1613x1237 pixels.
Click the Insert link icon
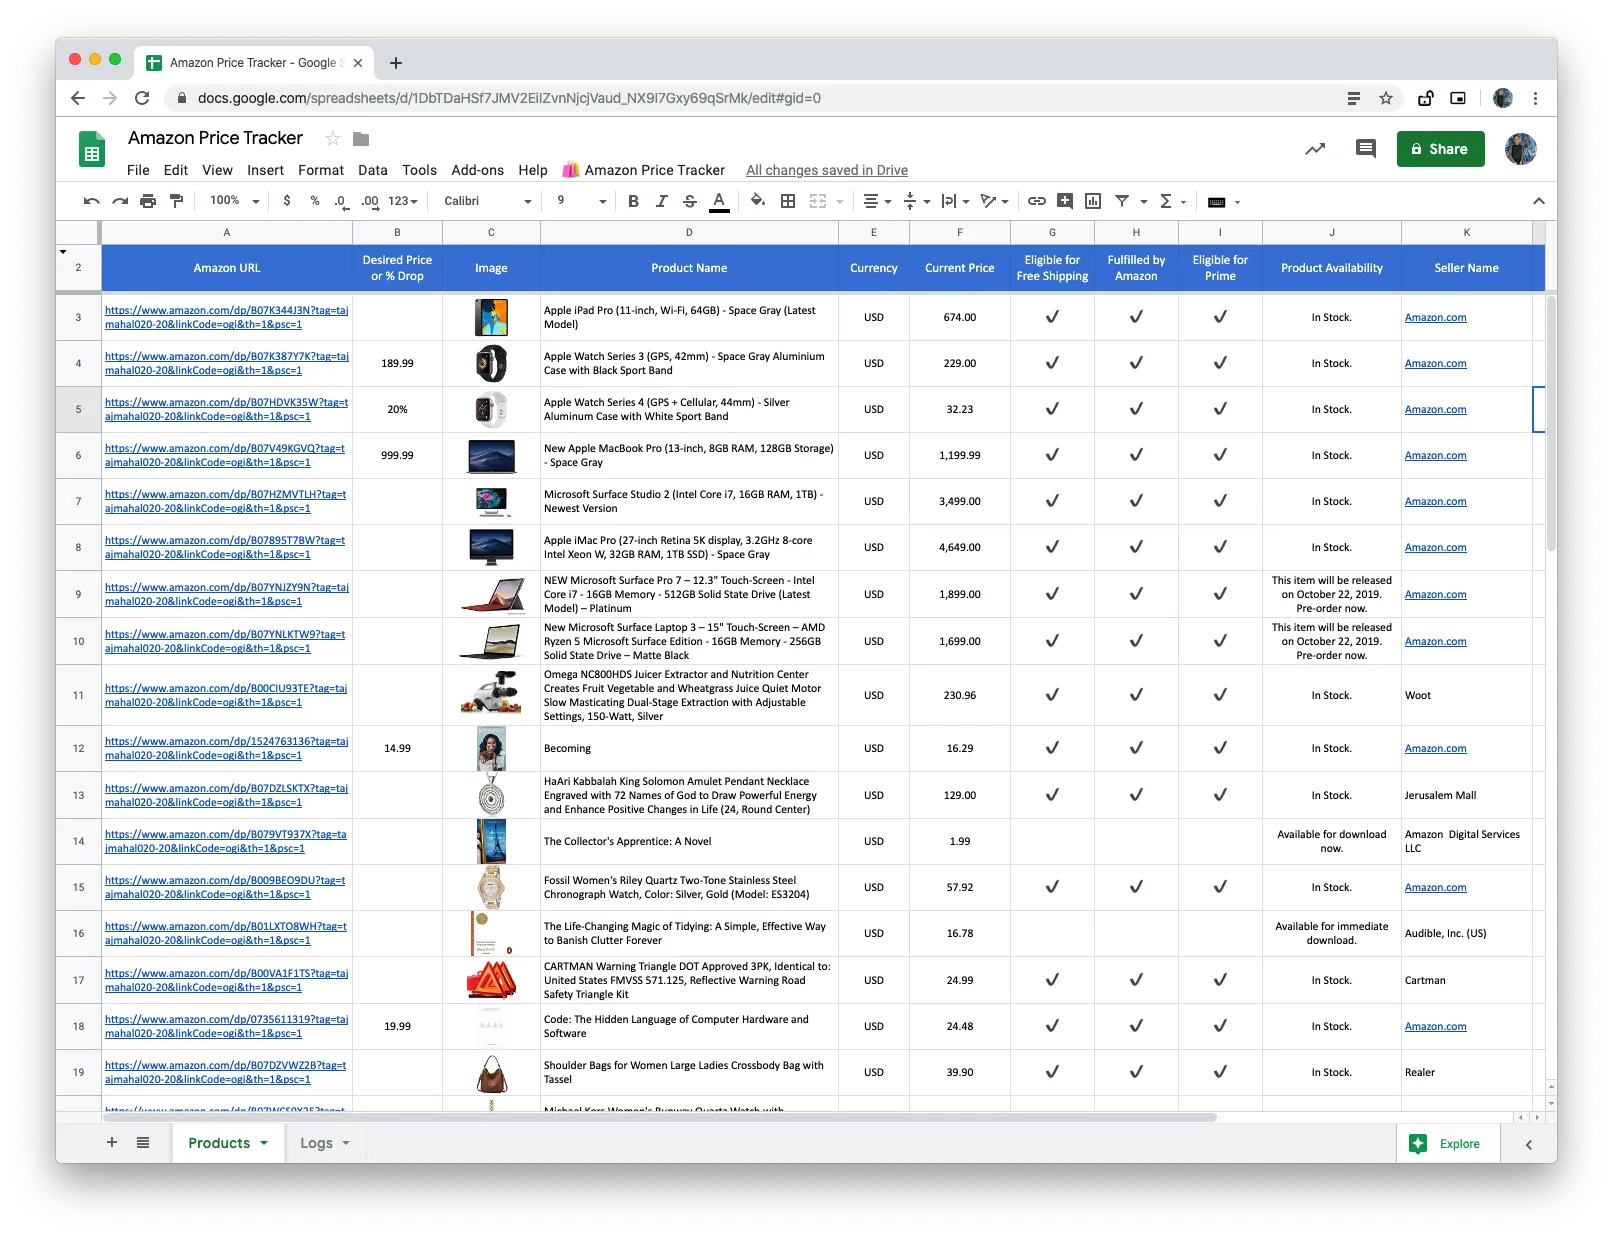(1037, 201)
